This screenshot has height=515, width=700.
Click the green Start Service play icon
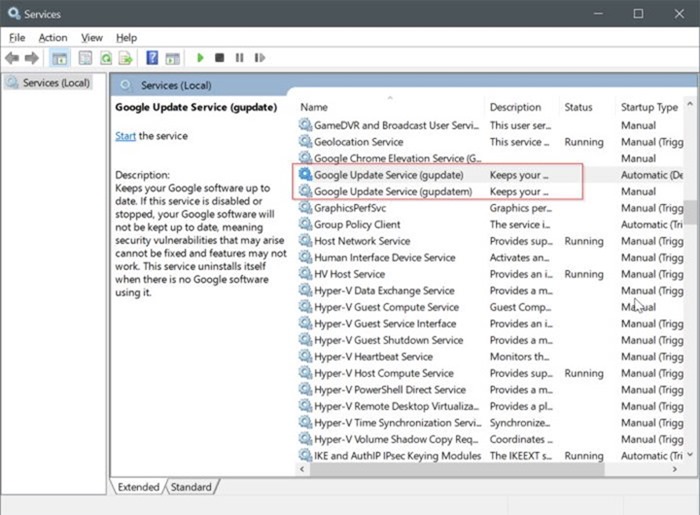pyautogui.click(x=200, y=58)
